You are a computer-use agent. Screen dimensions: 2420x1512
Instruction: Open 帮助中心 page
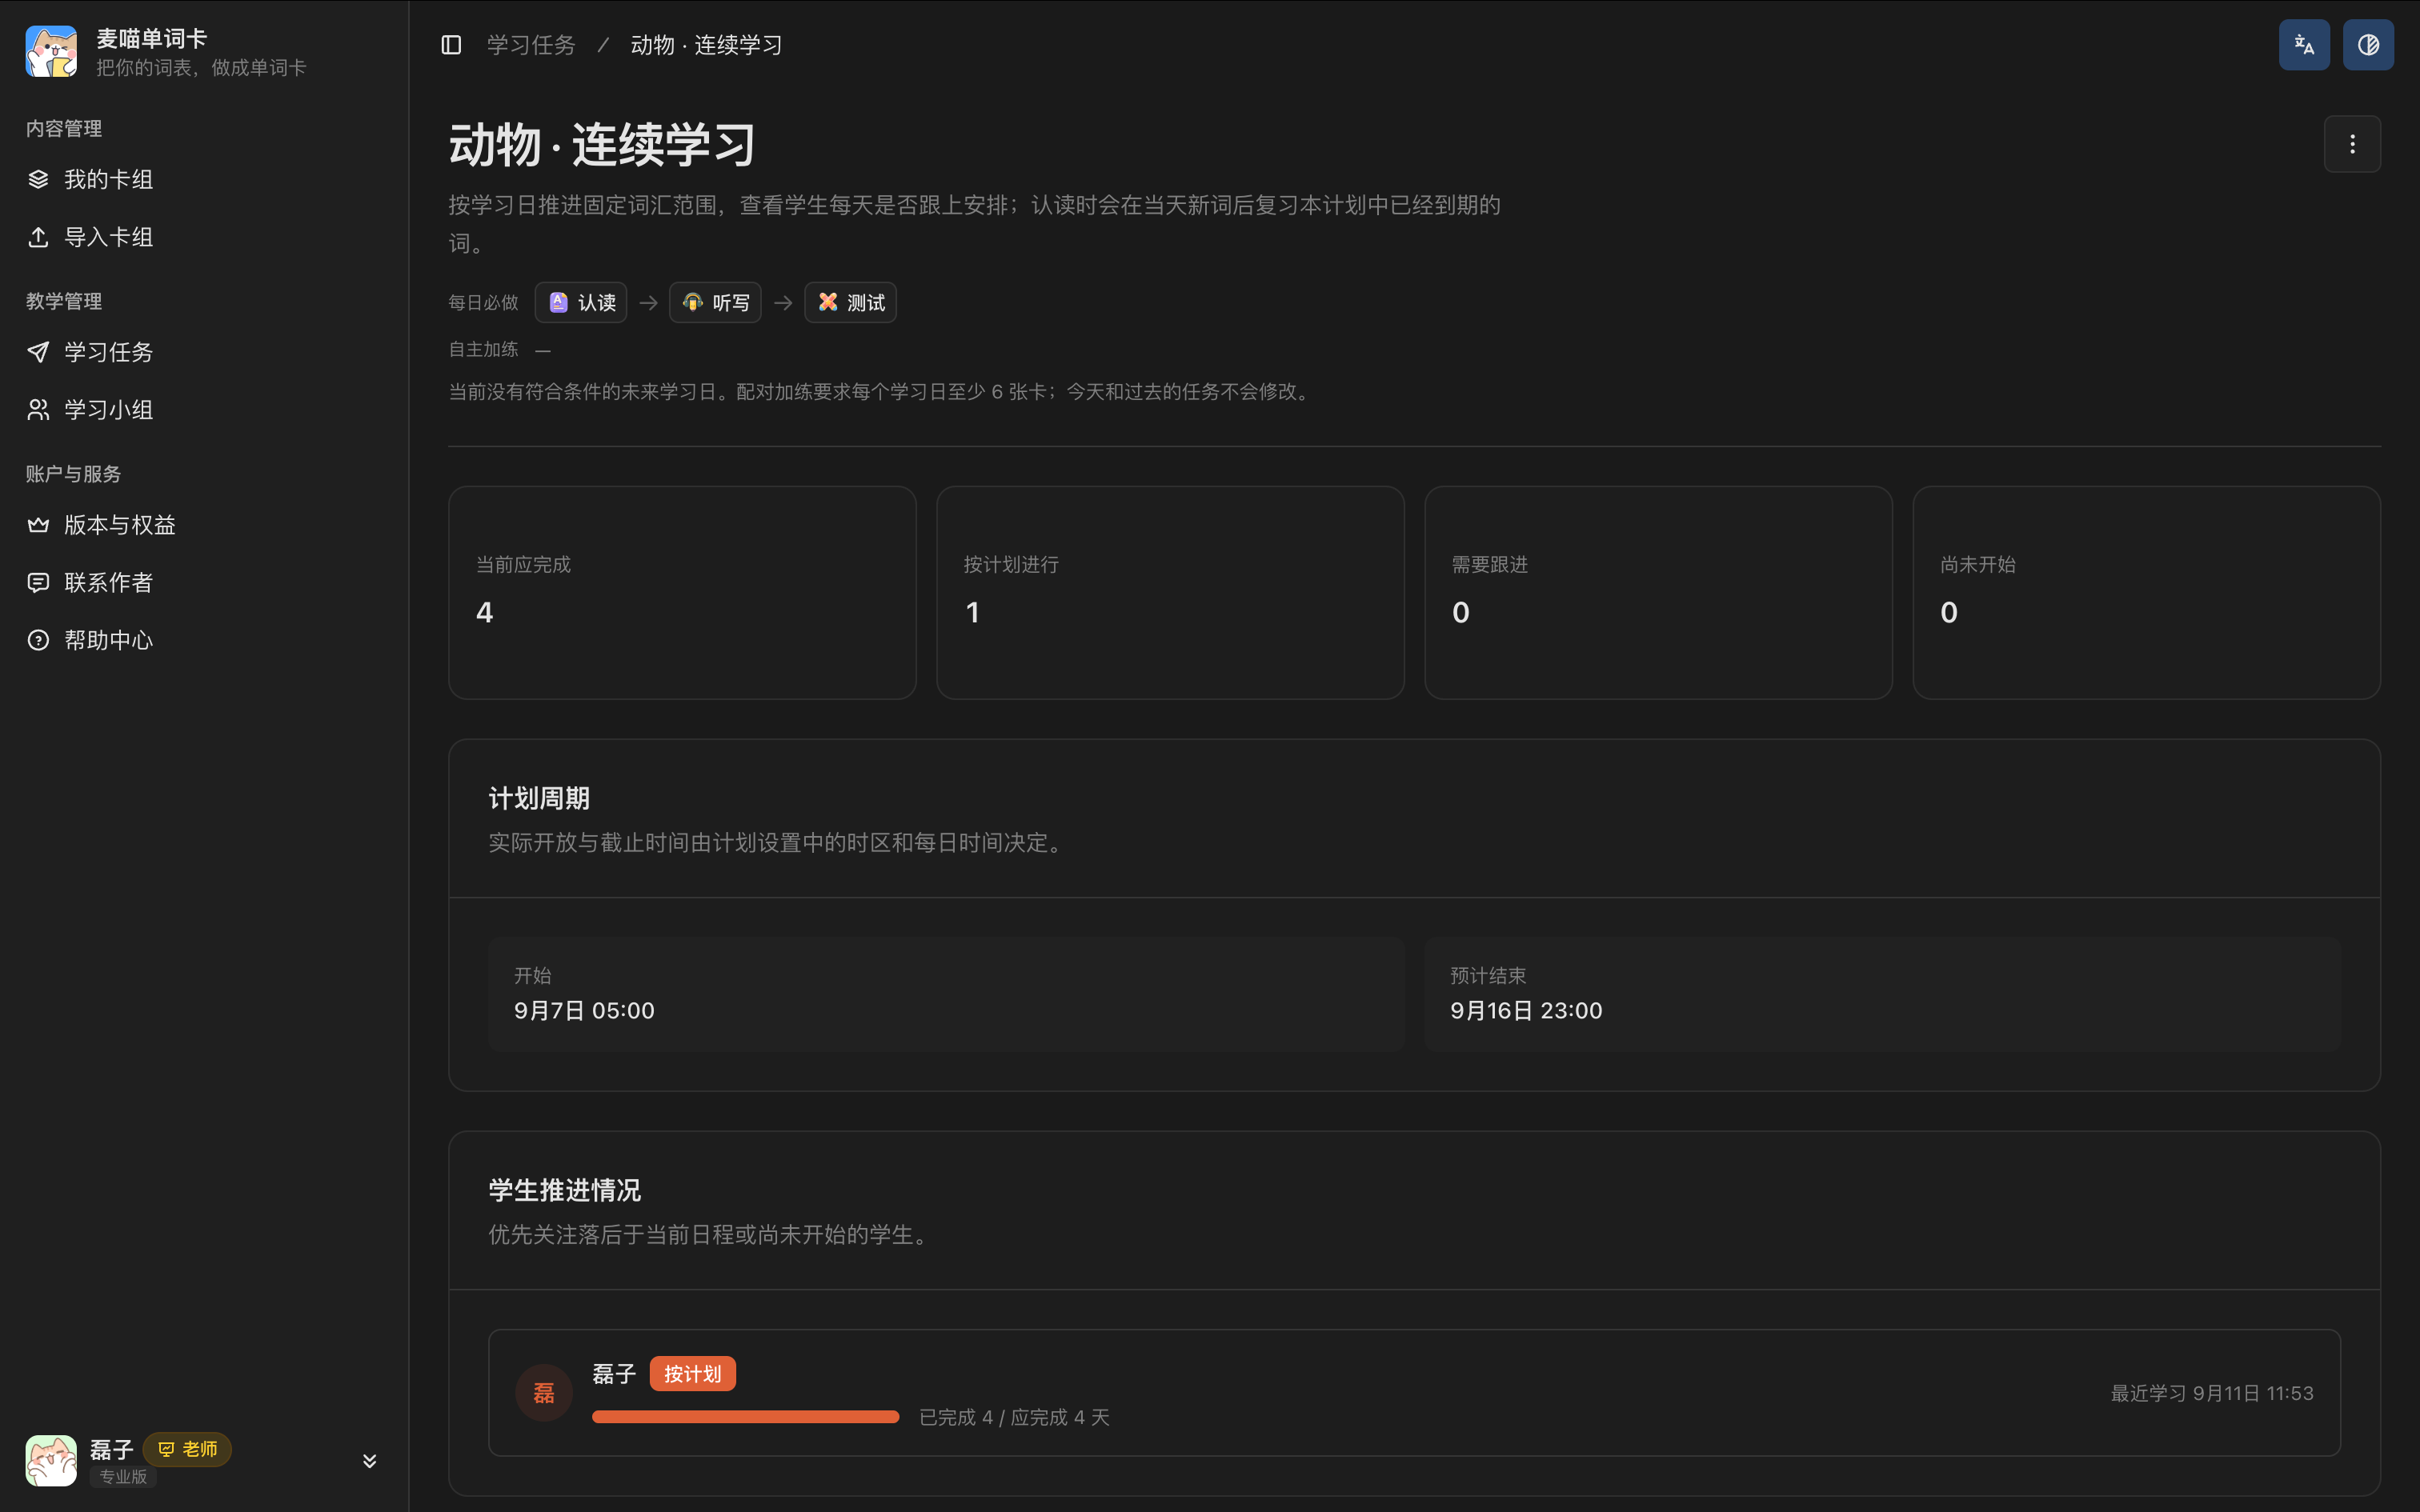[x=204, y=640]
